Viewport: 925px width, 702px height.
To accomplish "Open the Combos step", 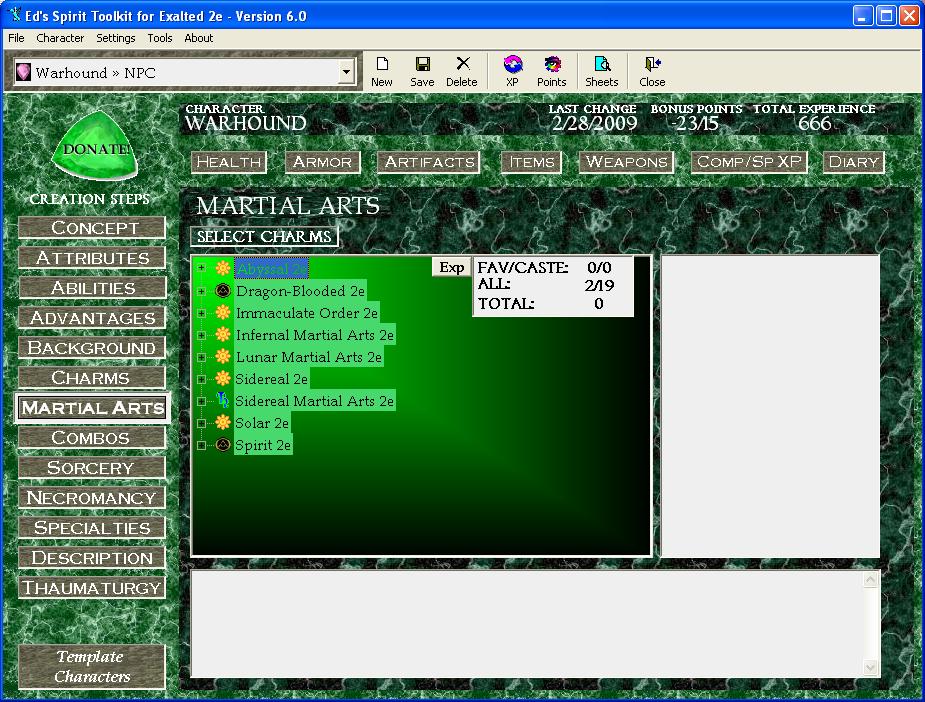I will pos(92,438).
